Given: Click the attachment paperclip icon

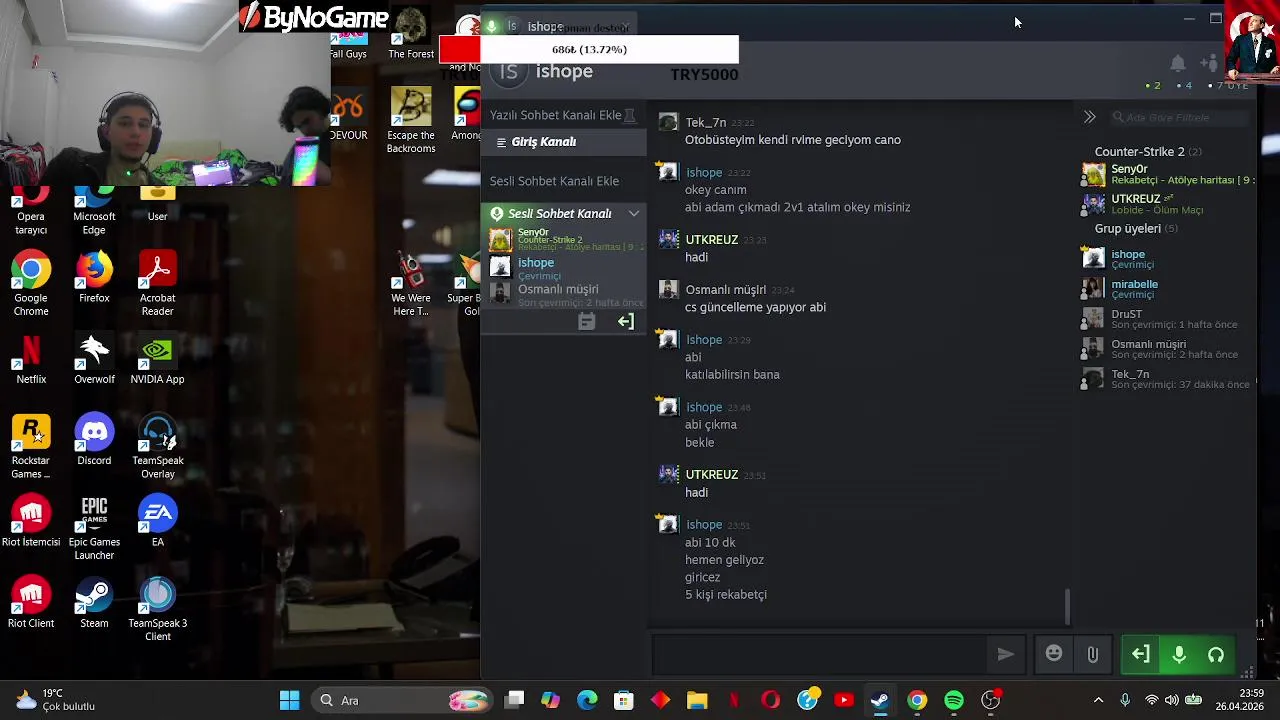Looking at the screenshot, I should (x=1092, y=654).
